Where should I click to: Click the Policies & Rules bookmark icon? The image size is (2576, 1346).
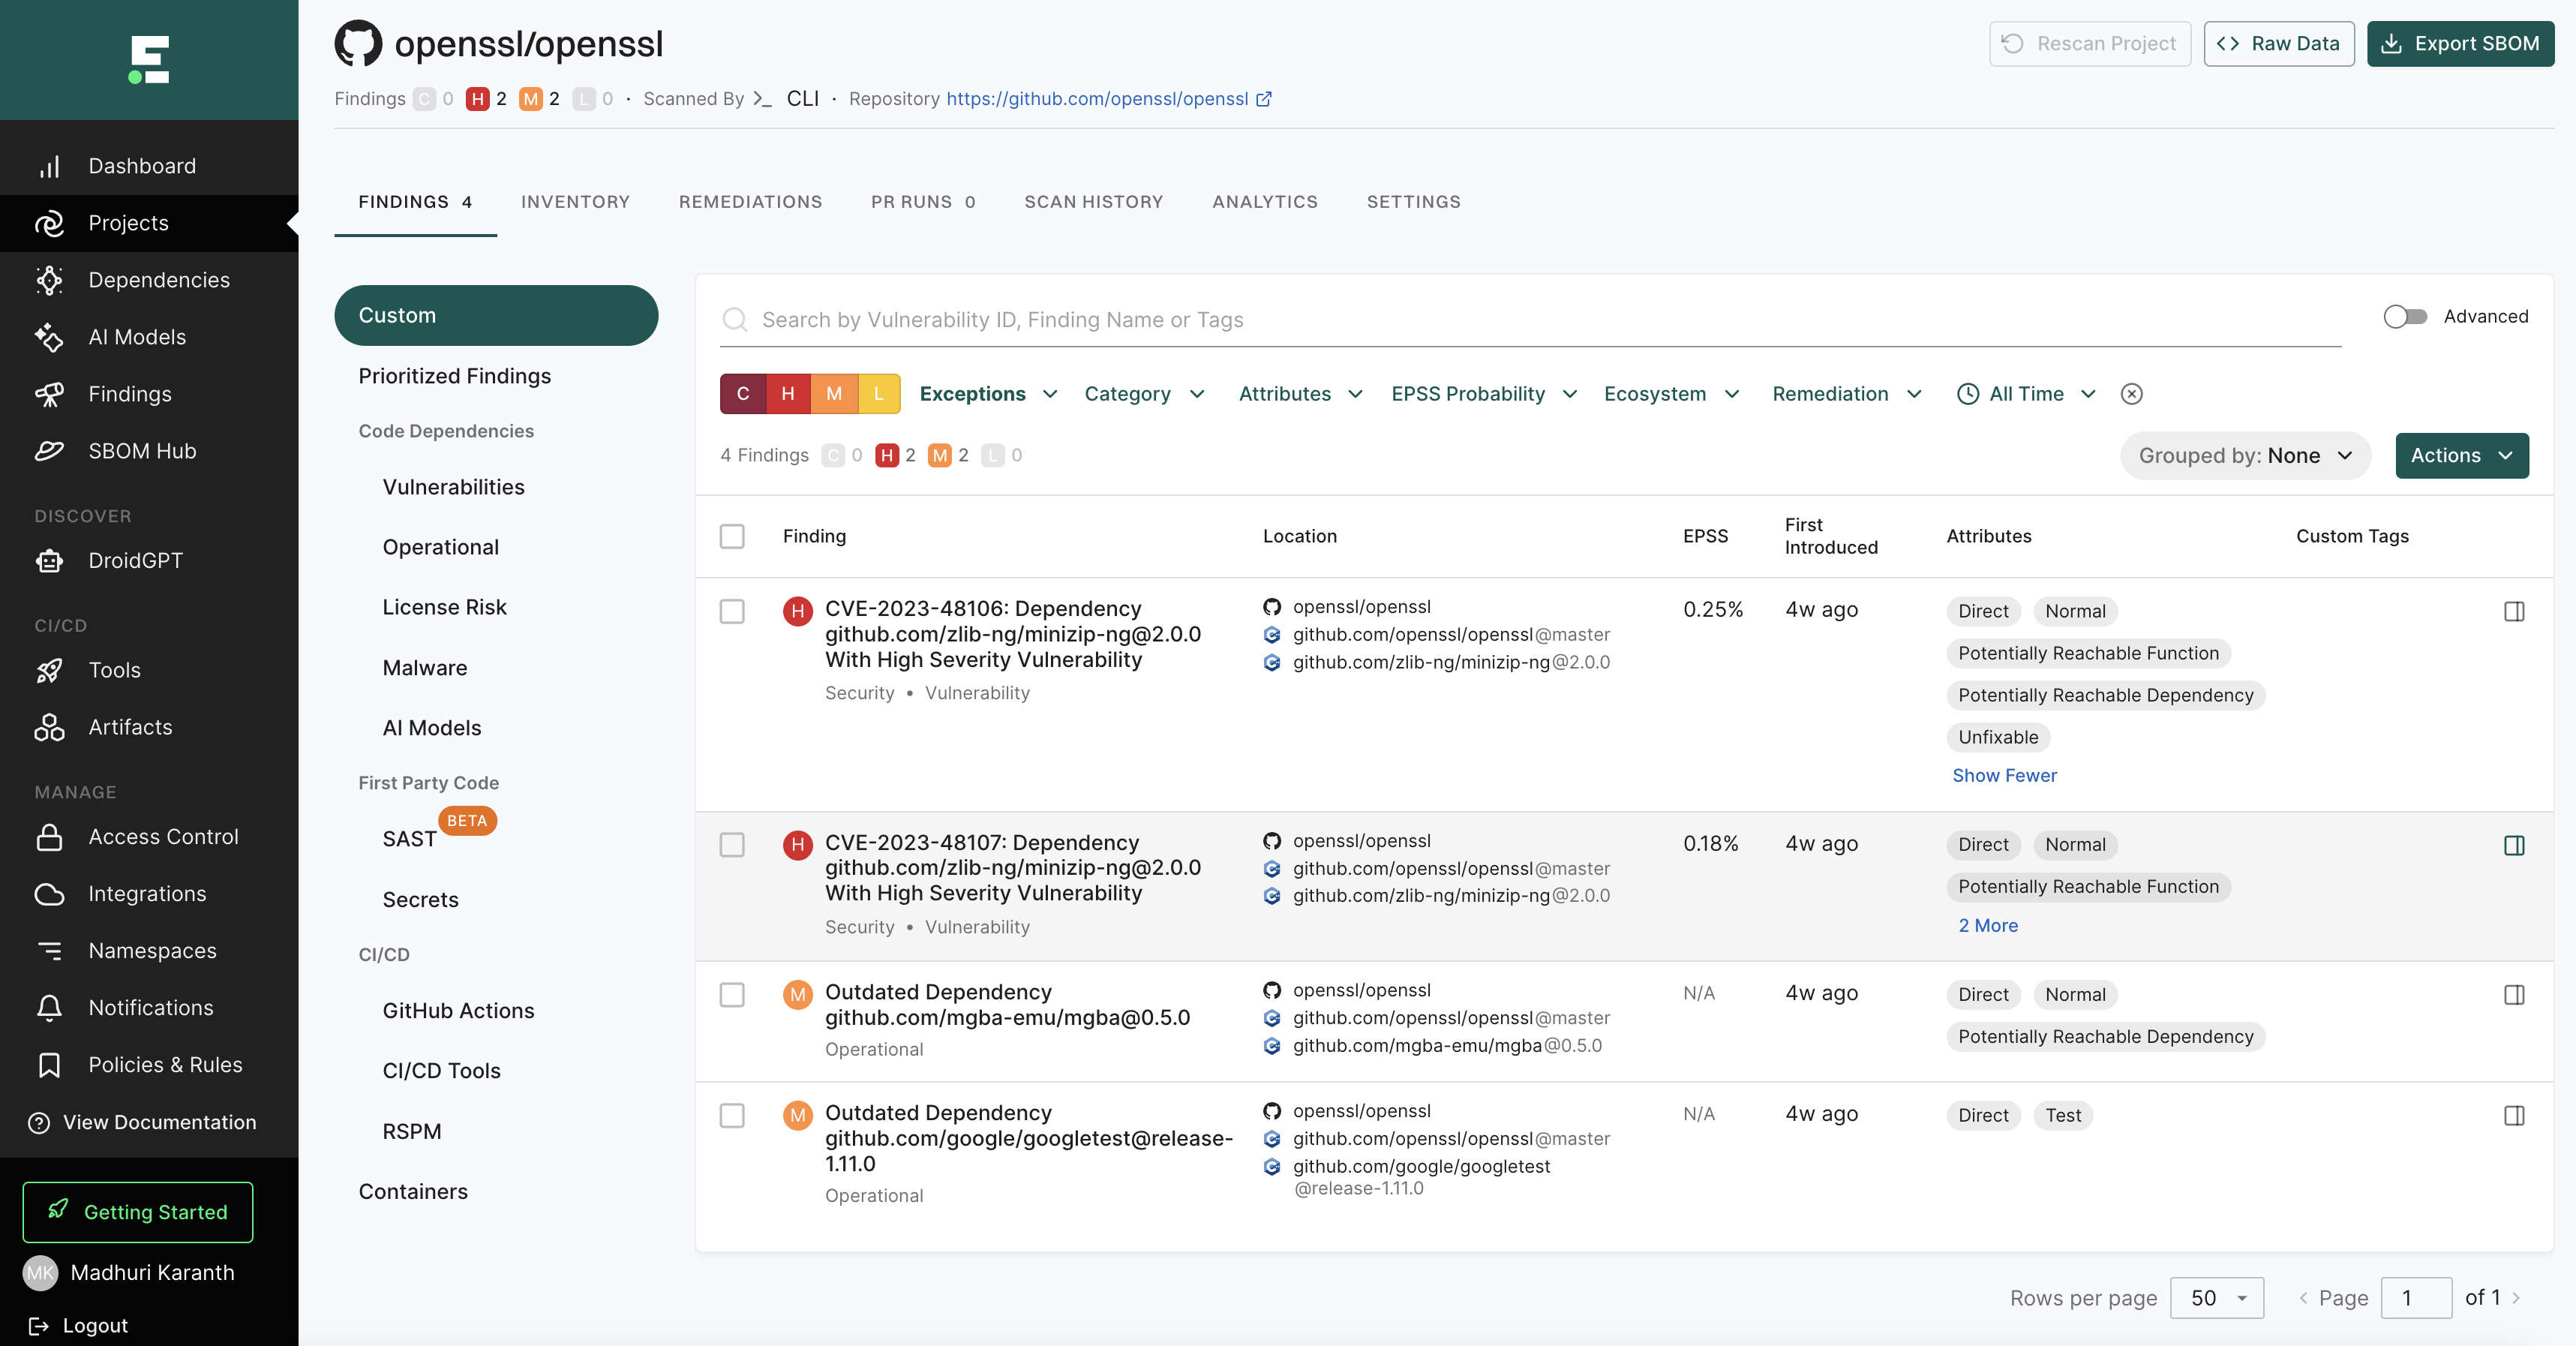(49, 1065)
